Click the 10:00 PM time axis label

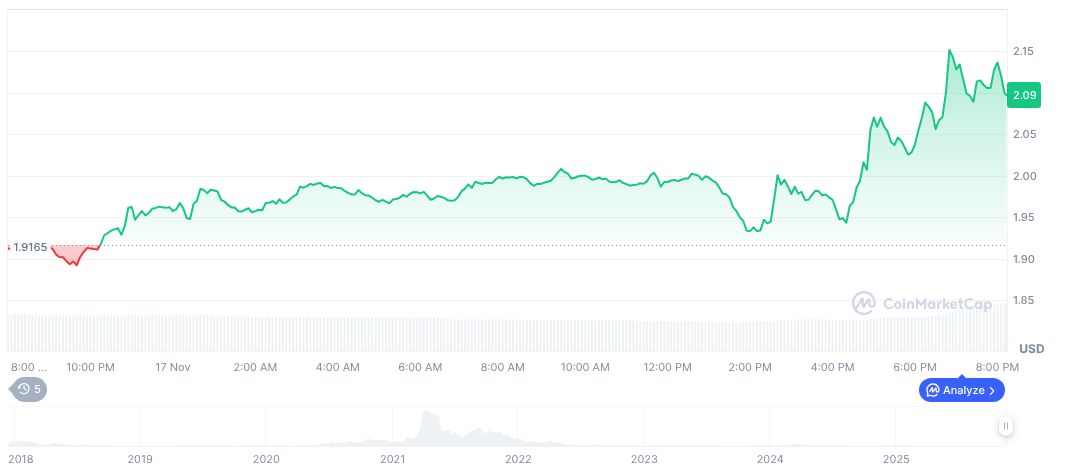pos(91,367)
